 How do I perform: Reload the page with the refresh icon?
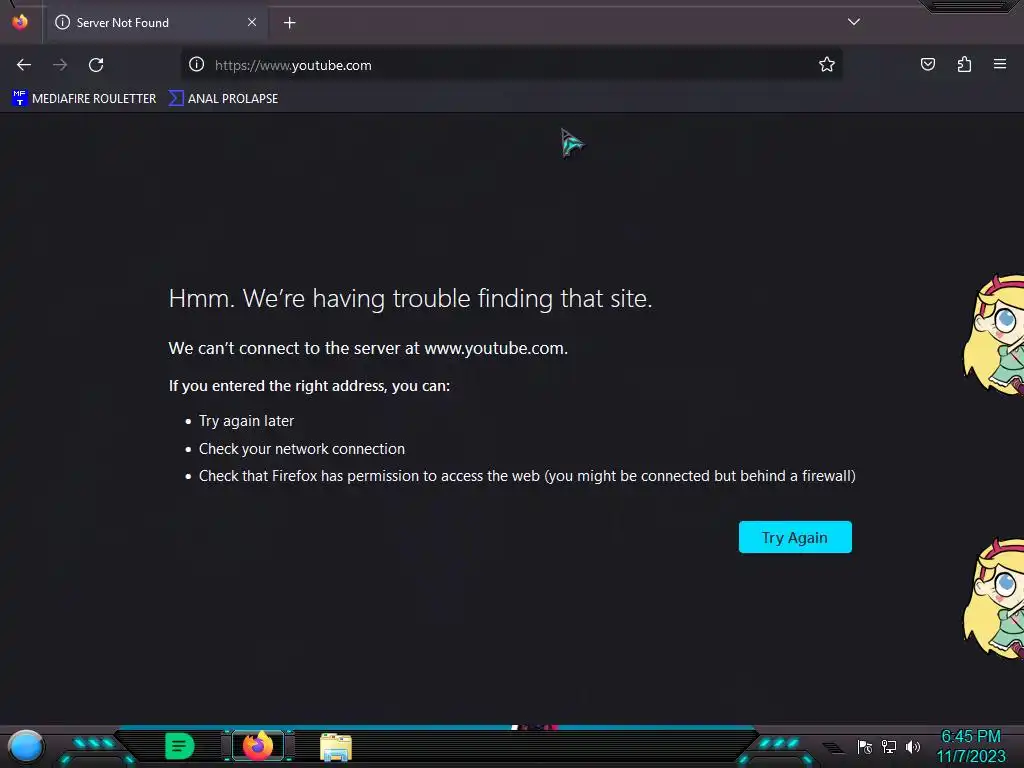click(x=96, y=65)
